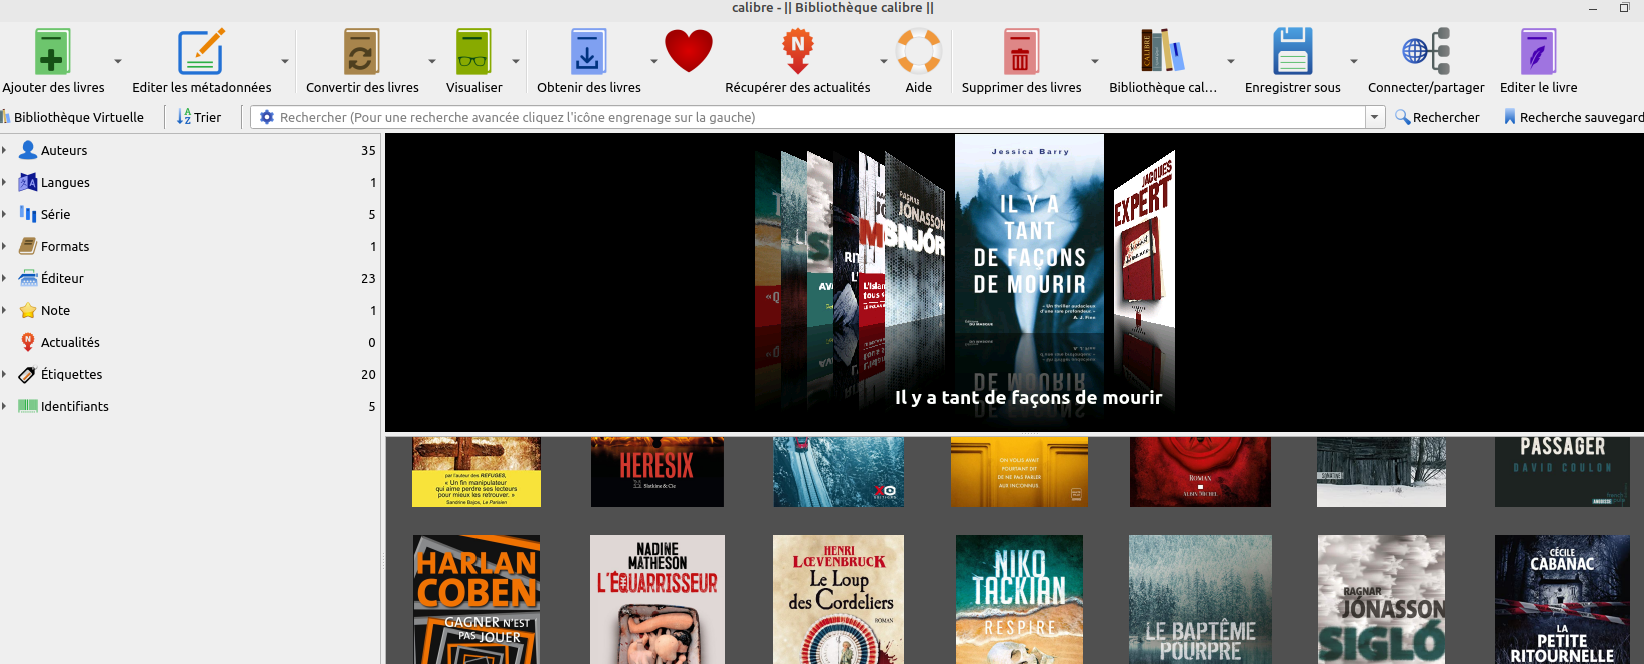
Task: Click the Convertir des livres icon
Action: 361,53
